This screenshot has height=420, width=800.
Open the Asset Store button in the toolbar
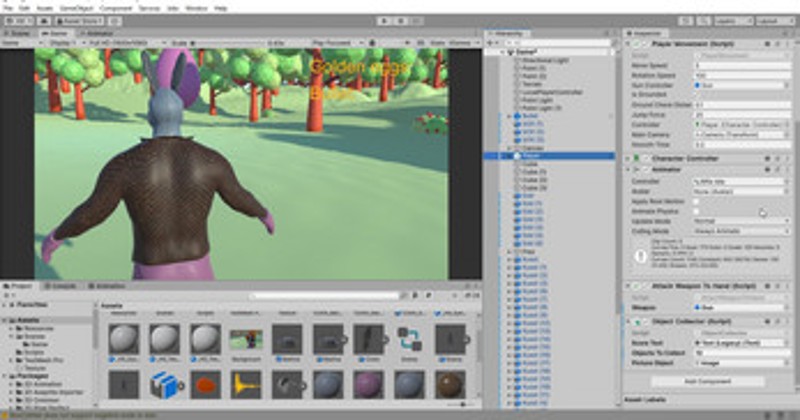[80, 21]
